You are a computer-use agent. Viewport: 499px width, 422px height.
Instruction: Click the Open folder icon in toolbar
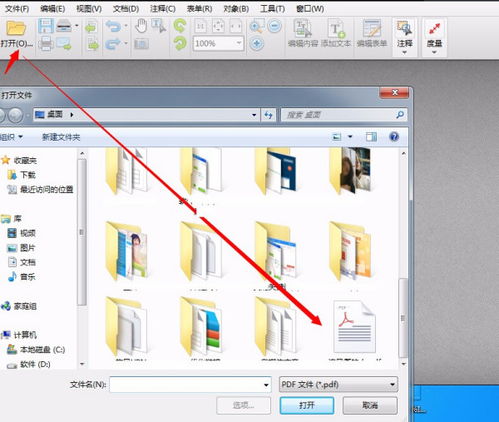coord(16,28)
